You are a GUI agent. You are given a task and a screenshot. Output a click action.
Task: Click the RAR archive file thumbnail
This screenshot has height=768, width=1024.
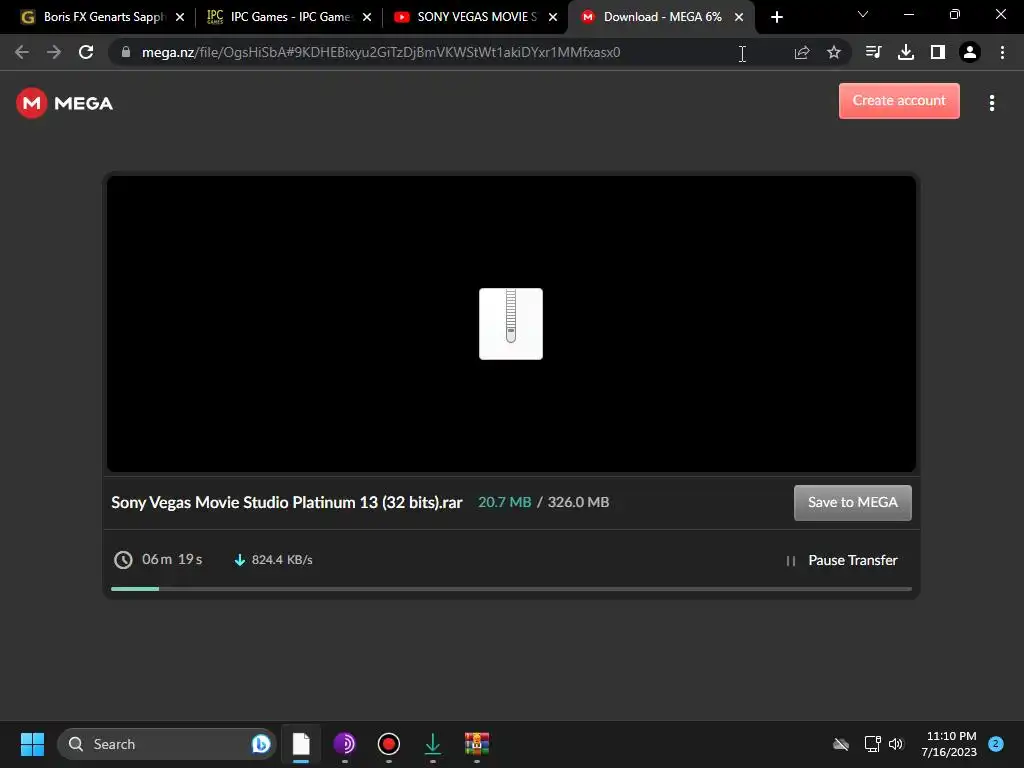point(511,324)
